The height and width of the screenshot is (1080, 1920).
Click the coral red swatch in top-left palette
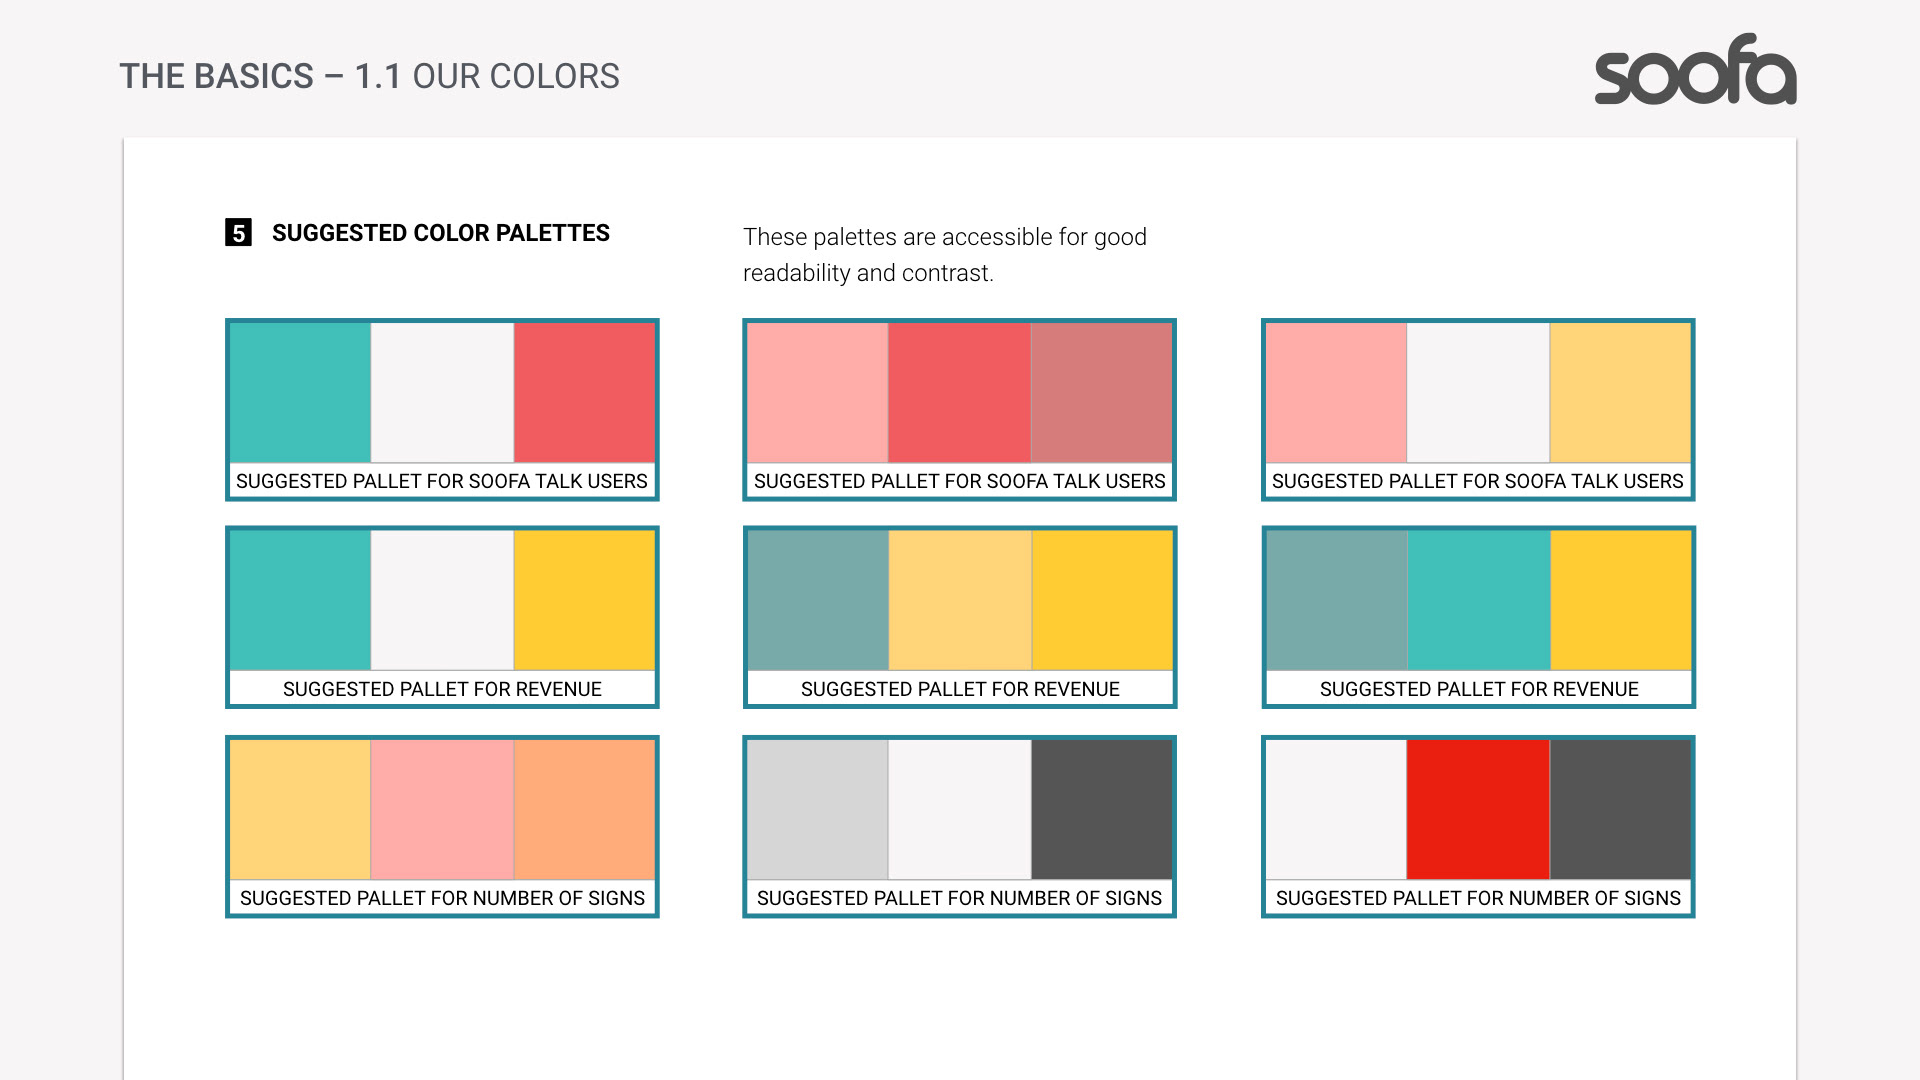click(x=584, y=392)
